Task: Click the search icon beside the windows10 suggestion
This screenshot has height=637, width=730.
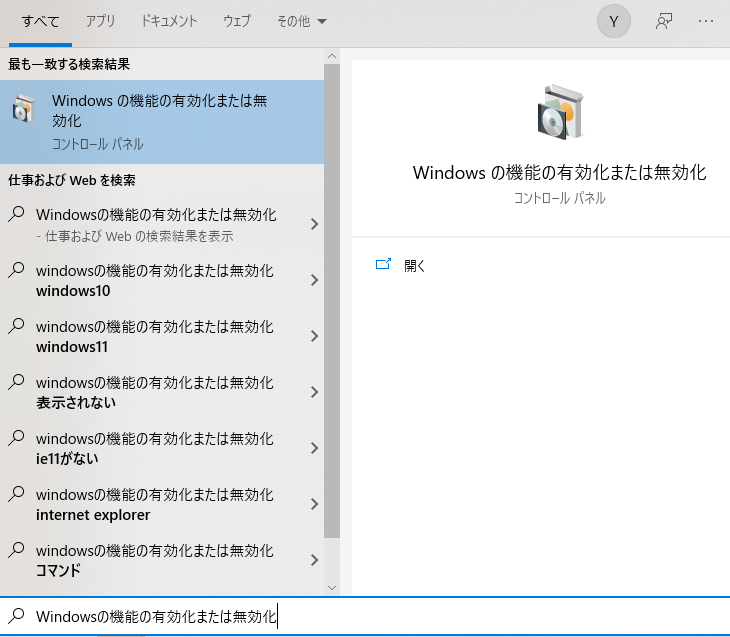Action: coord(16,270)
